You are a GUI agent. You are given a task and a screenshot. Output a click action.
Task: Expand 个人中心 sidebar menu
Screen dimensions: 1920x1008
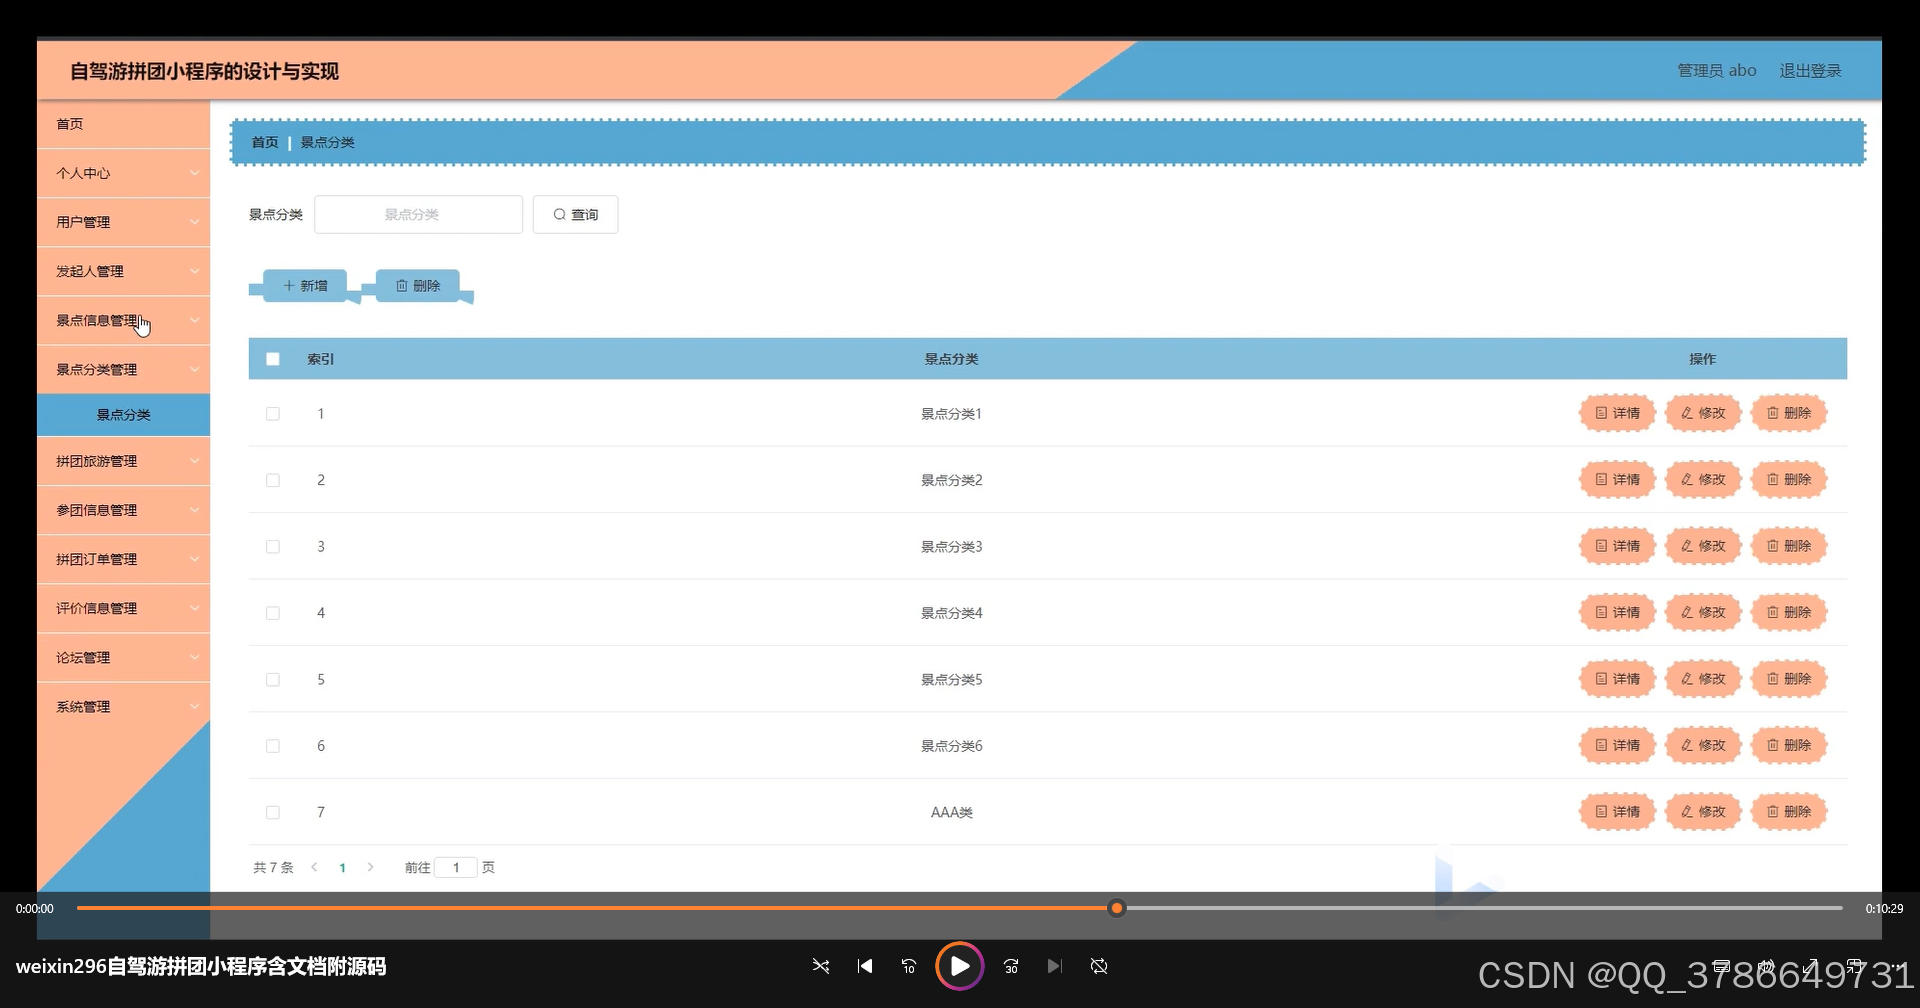point(124,173)
